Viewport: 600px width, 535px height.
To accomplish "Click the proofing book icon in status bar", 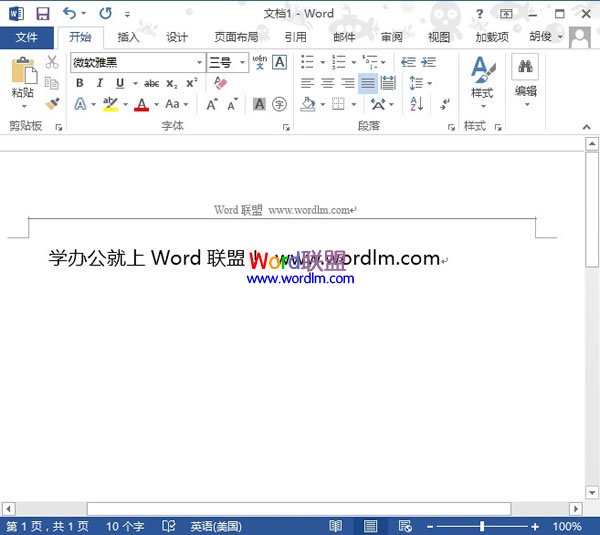I will [168, 526].
